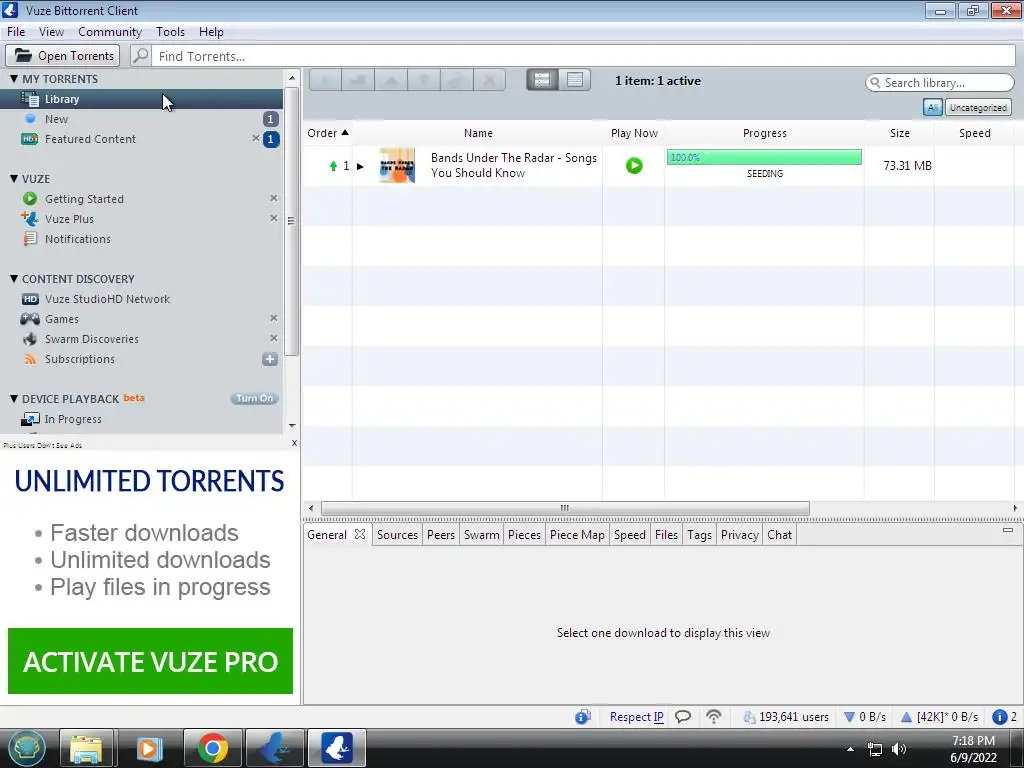Focus the Find Torrents search field
Image resolution: width=1024 pixels, height=768 pixels.
pos(584,56)
